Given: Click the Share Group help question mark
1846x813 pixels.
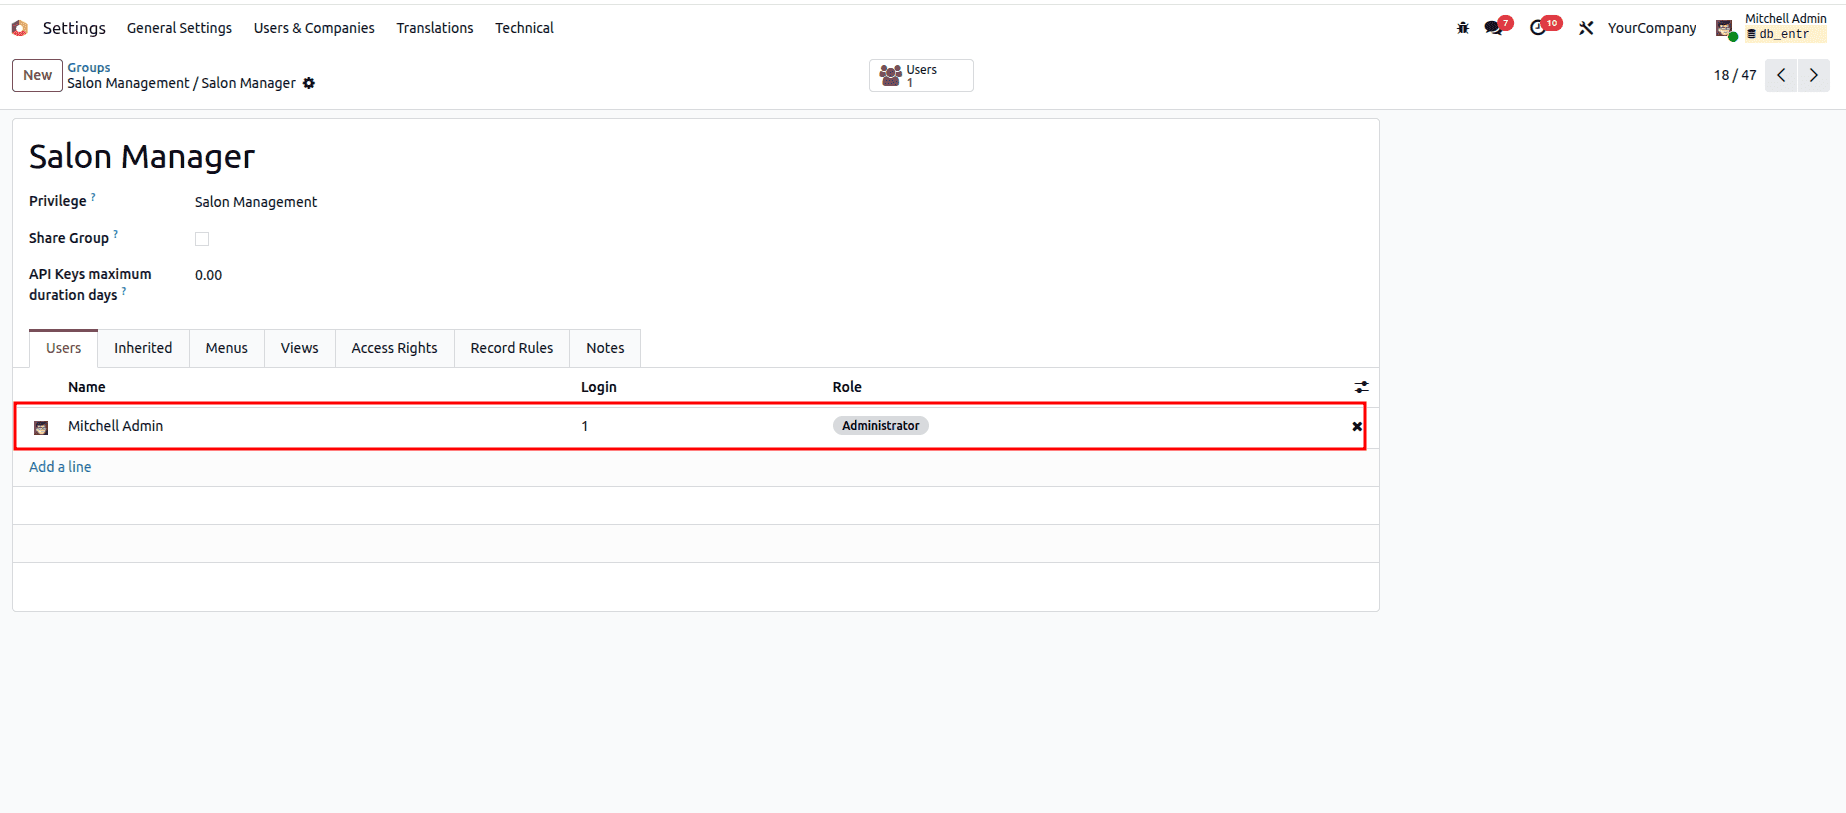Looking at the screenshot, I should (x=116, y=234).
